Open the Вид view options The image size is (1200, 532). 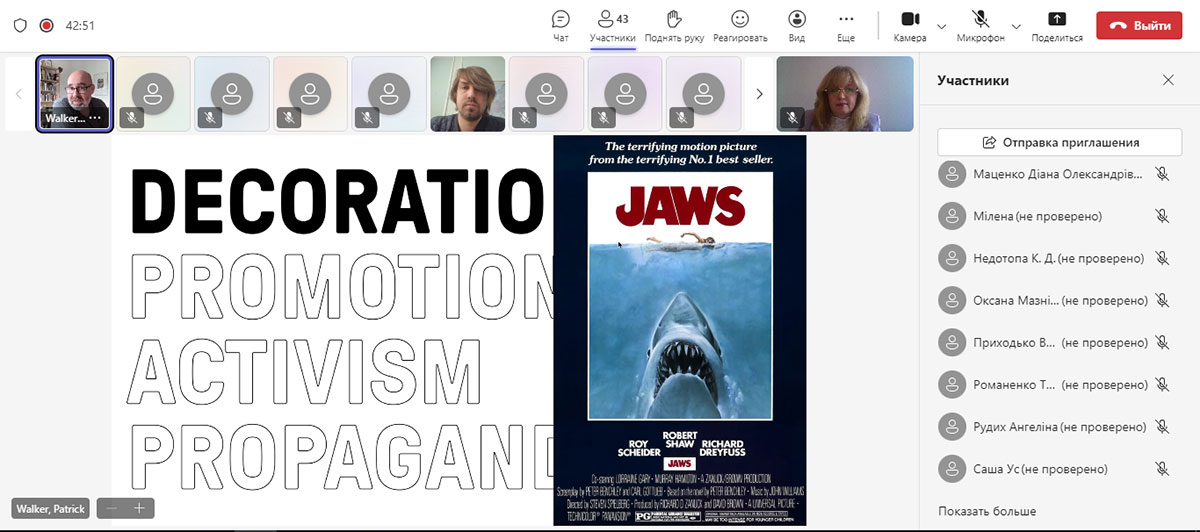(x=797, y=25)
